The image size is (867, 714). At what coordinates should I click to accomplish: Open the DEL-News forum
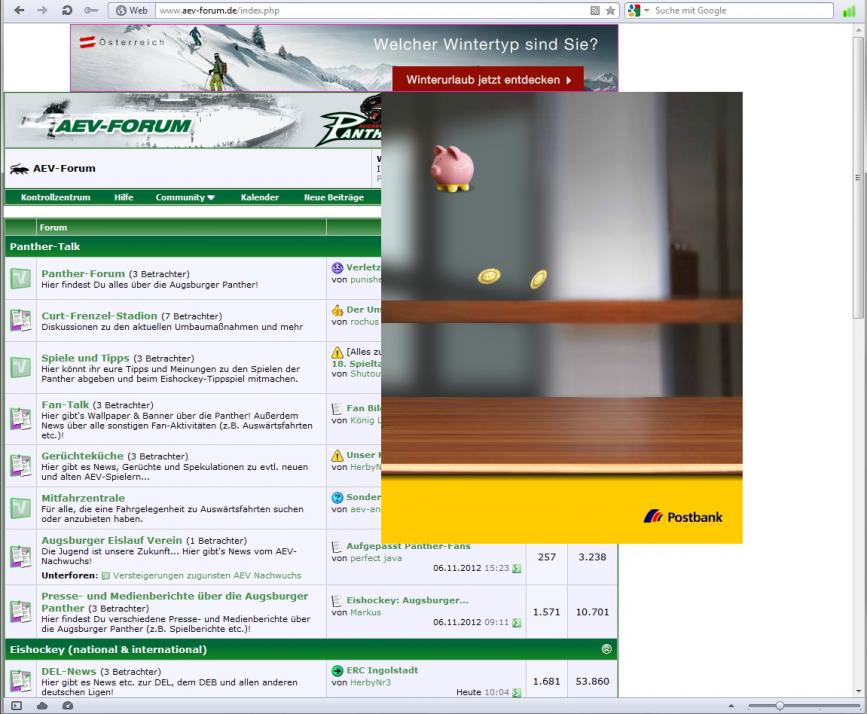69,671
